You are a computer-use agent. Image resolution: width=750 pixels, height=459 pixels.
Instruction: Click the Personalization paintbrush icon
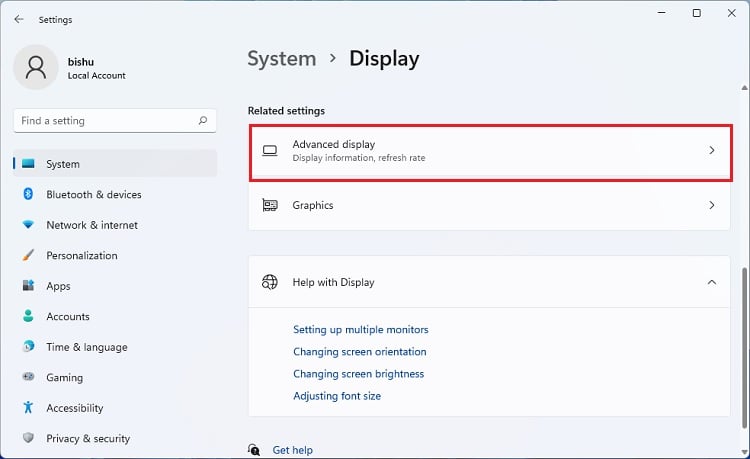[x=28, y=255]
